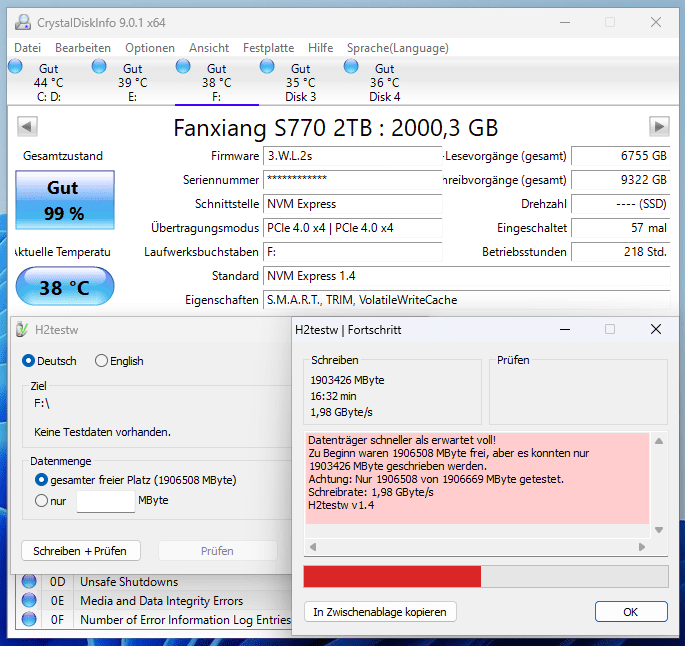The width and height of the screenshot is (685, 646).
Task: Click the Eigenschaften field with S.M.A.R.T., TRIM
Action: 467,300
